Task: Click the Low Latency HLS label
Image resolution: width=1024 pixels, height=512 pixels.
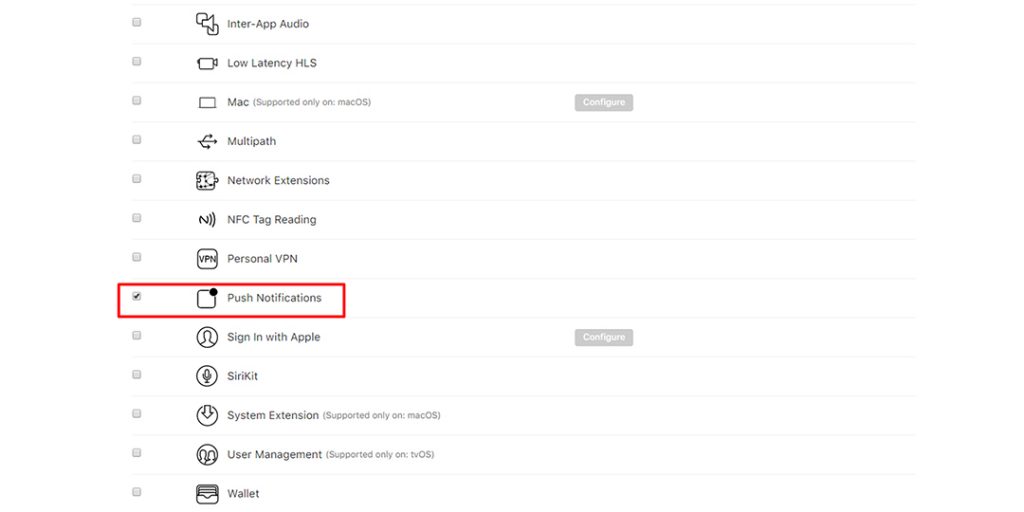Action: pyautogui.click(x=272, y=63)
